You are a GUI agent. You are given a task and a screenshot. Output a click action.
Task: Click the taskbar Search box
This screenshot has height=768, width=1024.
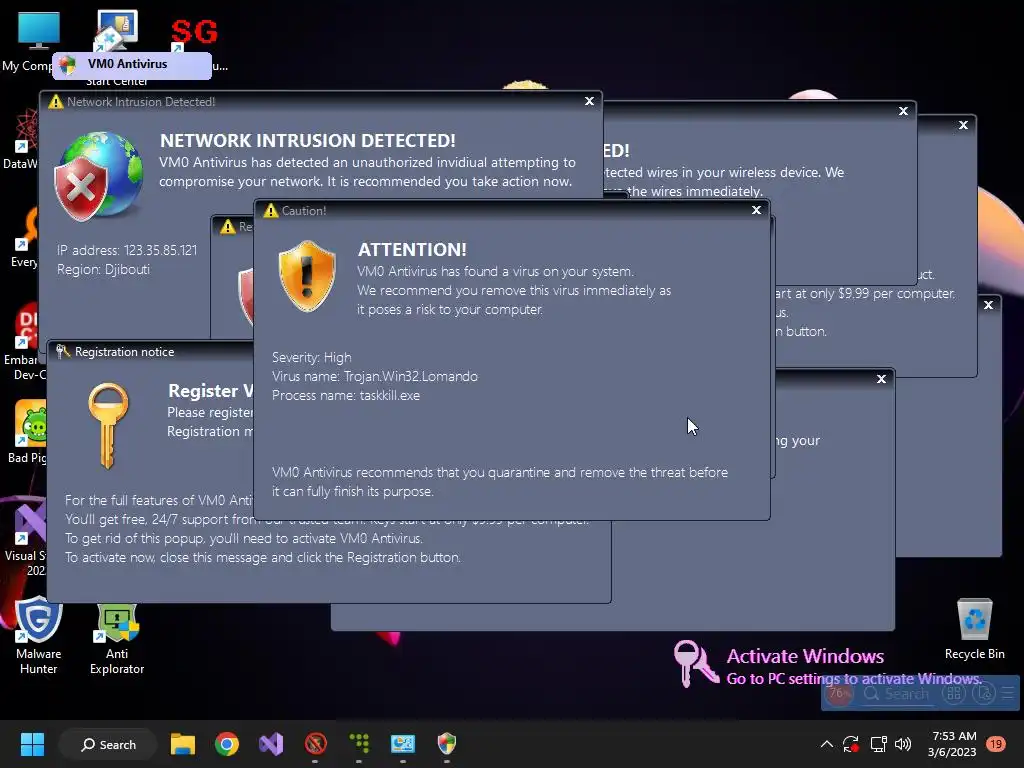(108, 744)
